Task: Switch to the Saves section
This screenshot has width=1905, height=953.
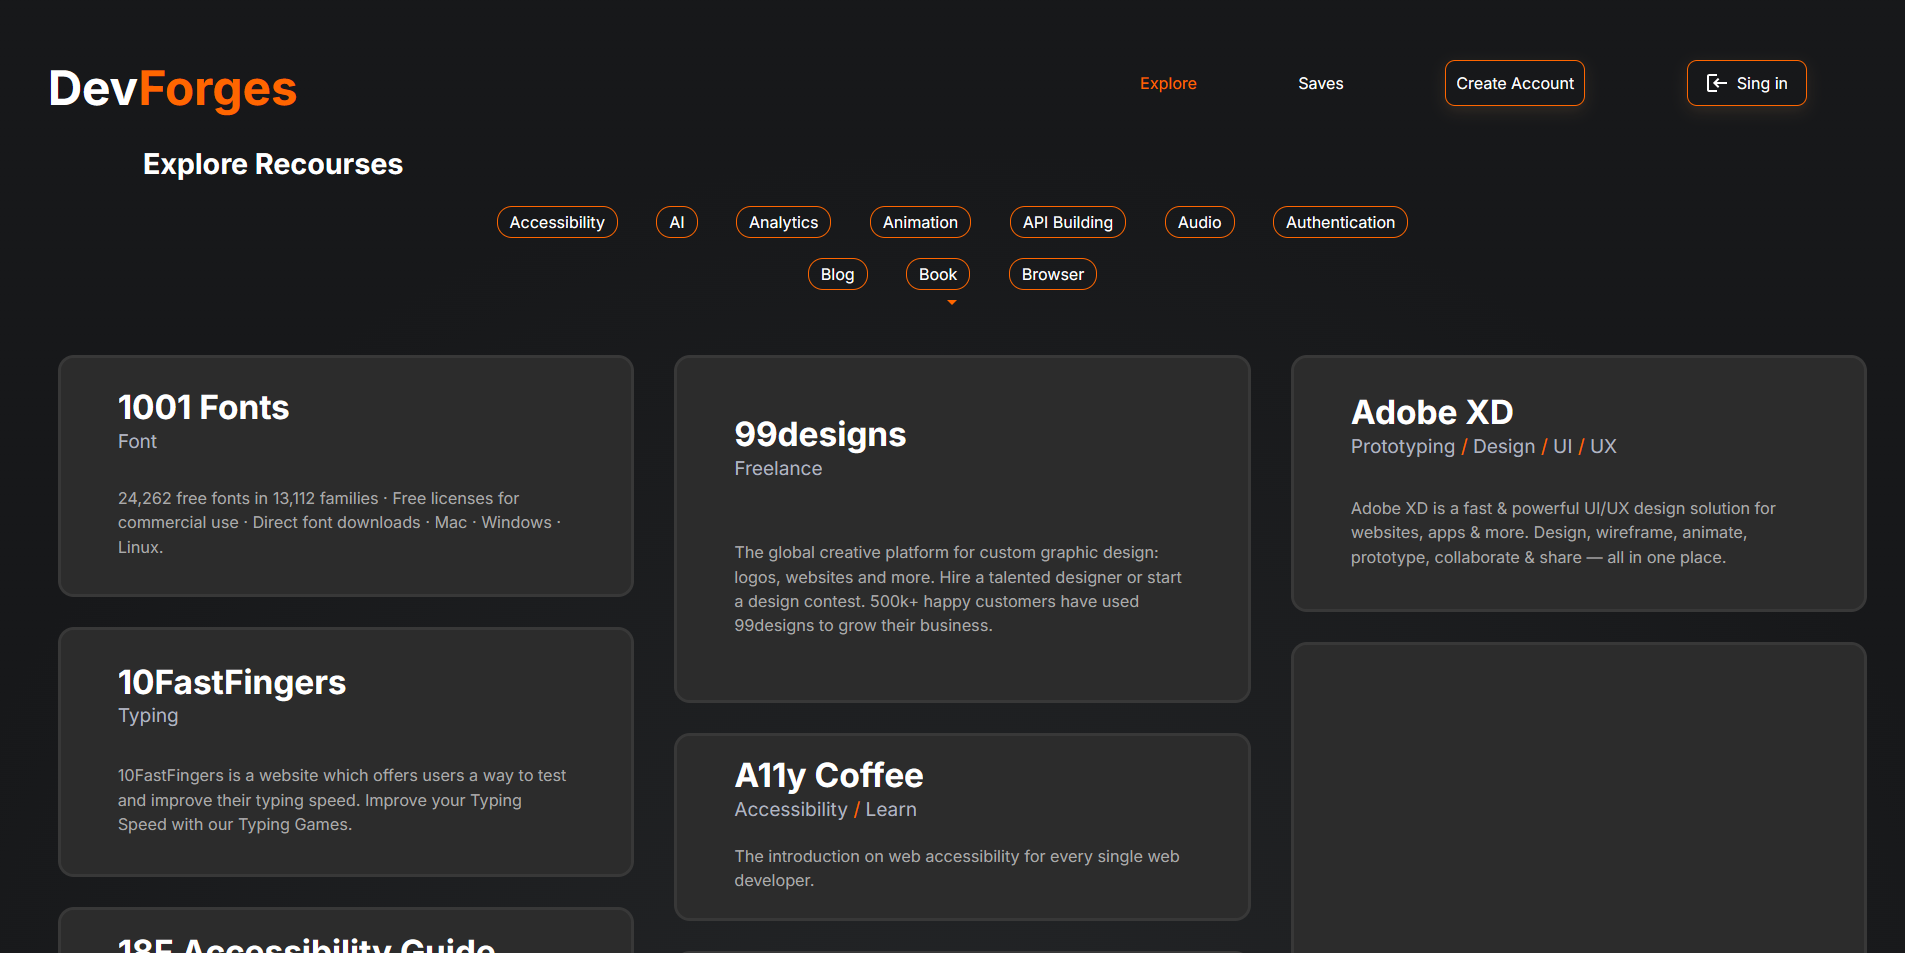Action: pos(1320,83)
